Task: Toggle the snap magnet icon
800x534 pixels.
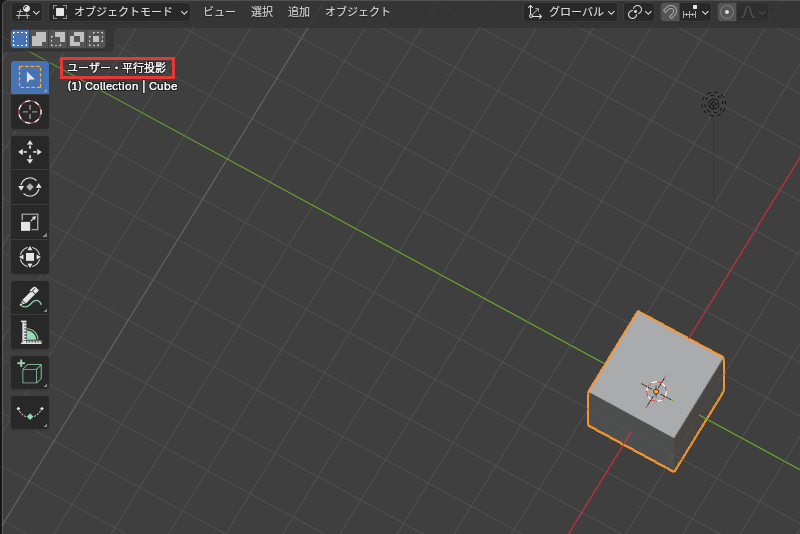Action: click(x=669, y=12)
